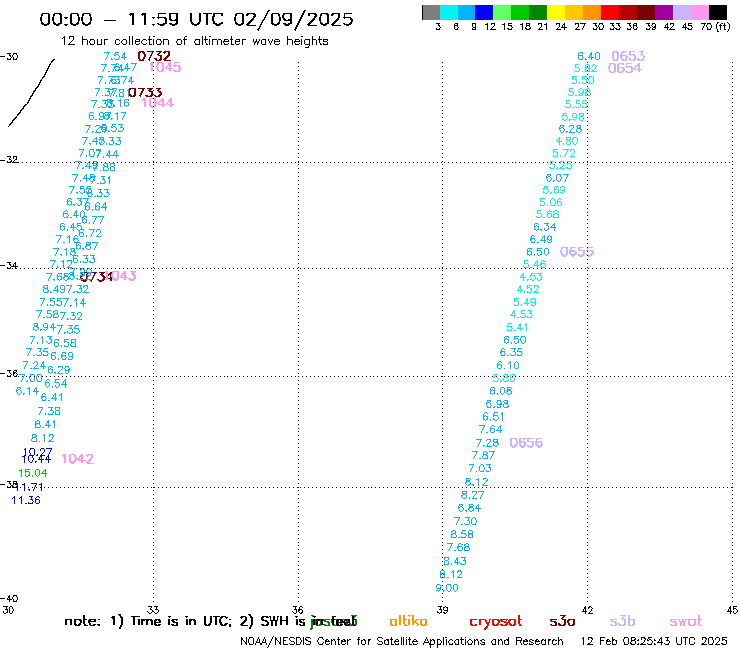Viewport: 740px width, 650px height.
Task: Click the swot timestamp 1044
Action: tap(158, 102)
